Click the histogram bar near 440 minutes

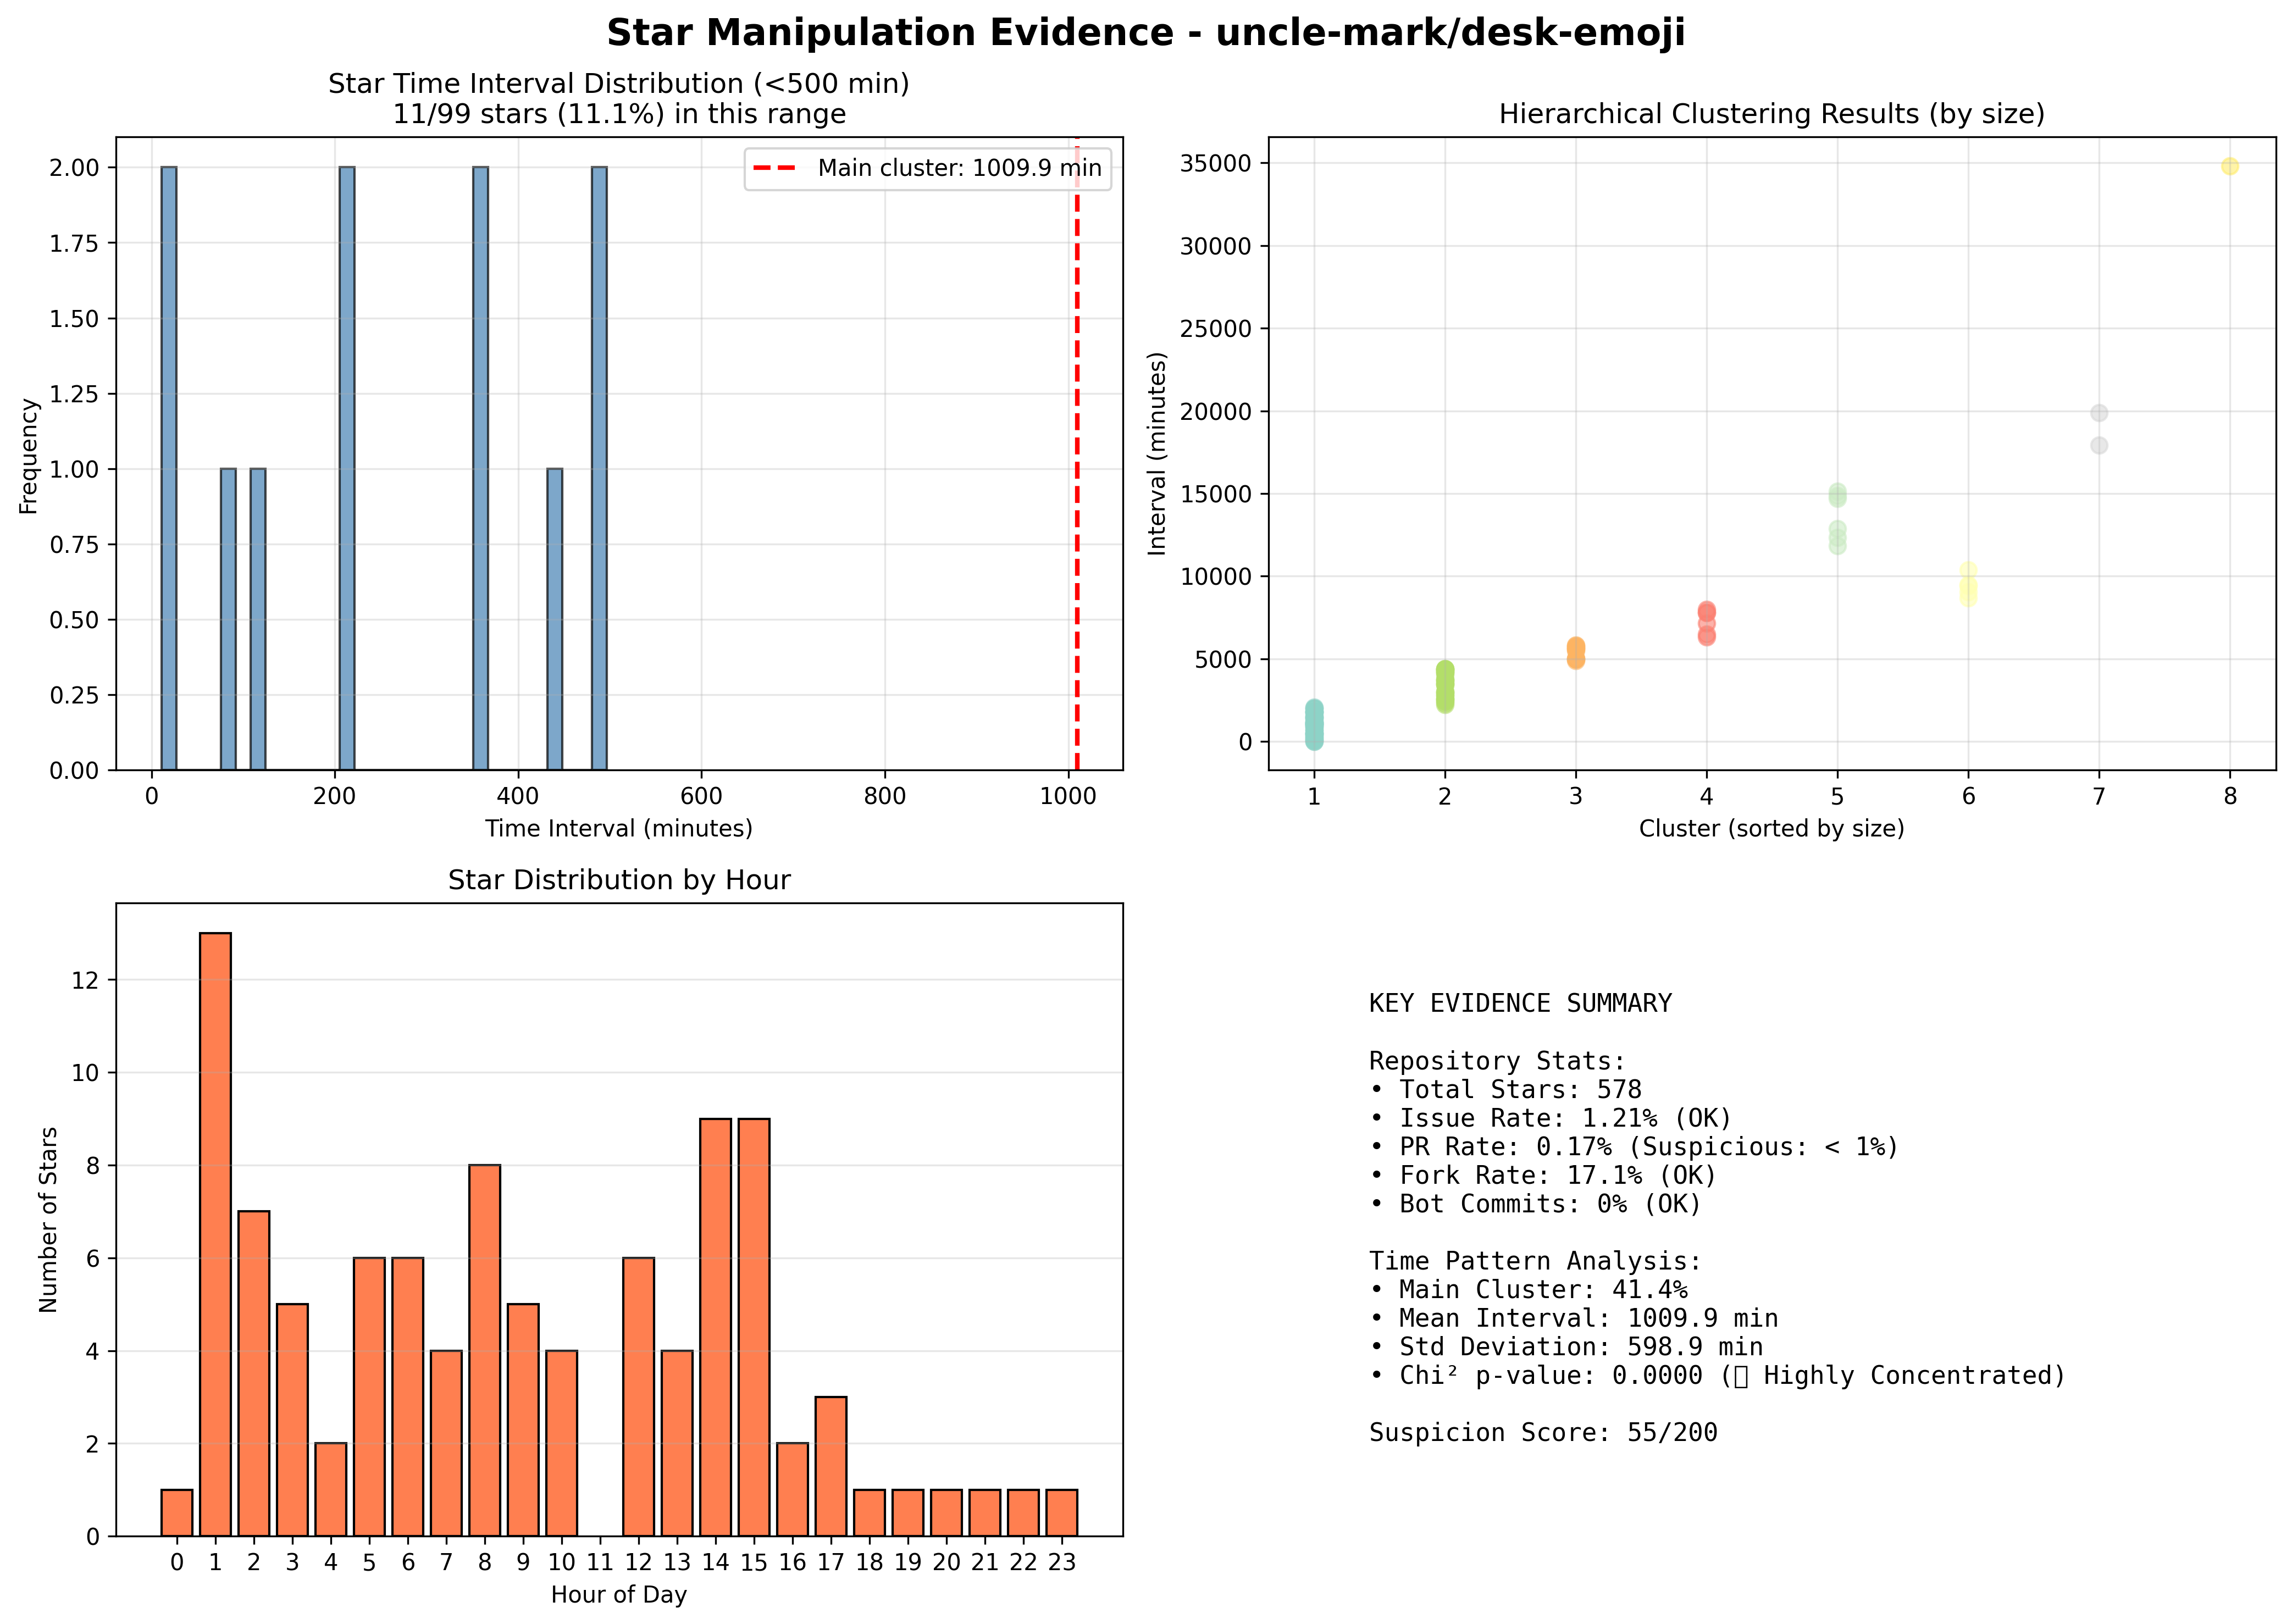click(555, 619)
